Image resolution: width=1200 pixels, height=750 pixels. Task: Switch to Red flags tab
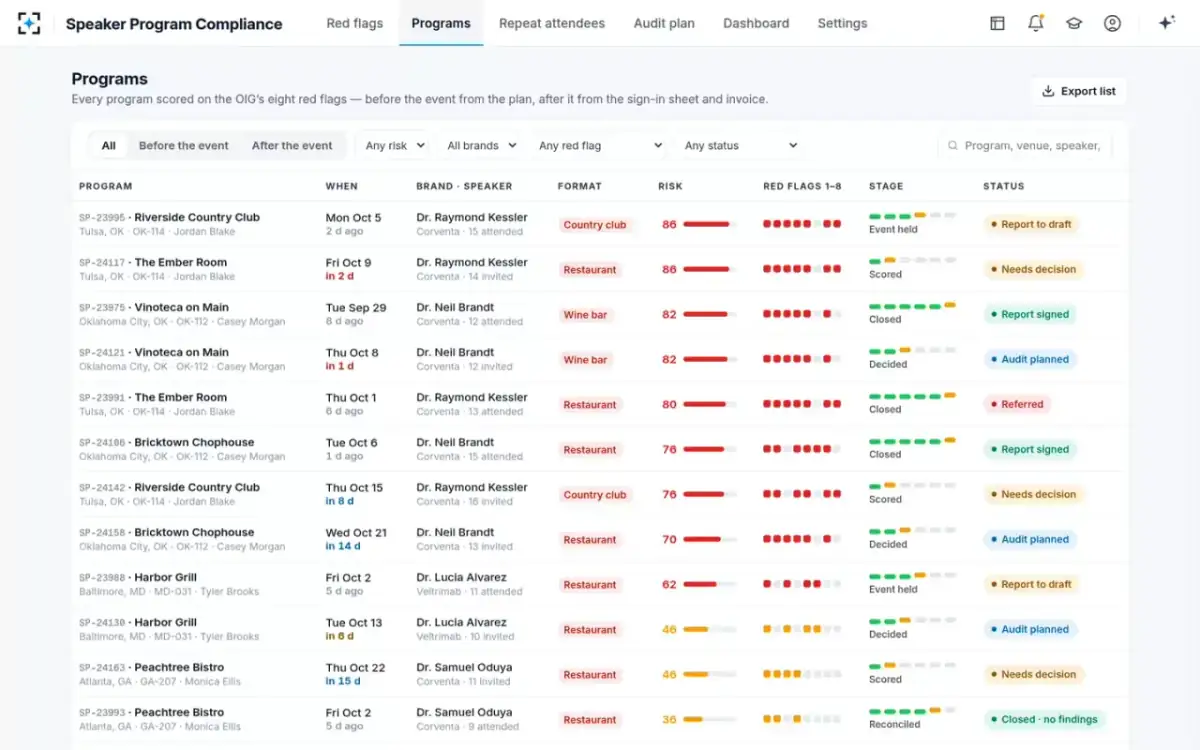click(x=354, y=23)
